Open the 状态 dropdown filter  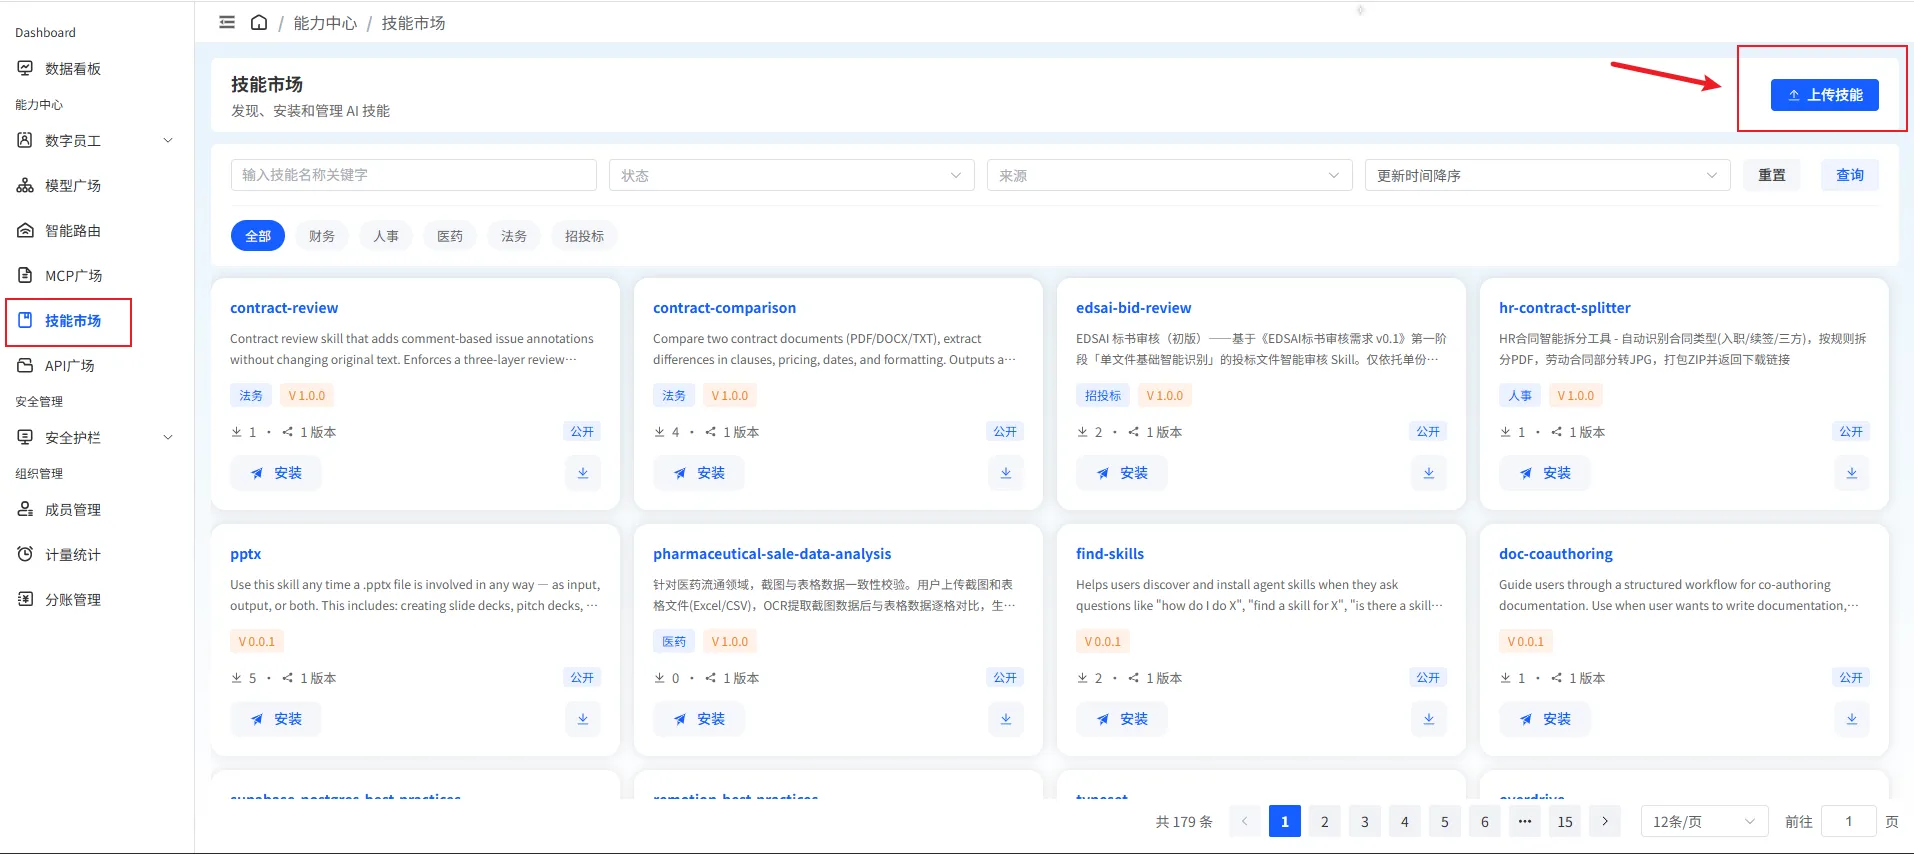(x=792, y=175)
